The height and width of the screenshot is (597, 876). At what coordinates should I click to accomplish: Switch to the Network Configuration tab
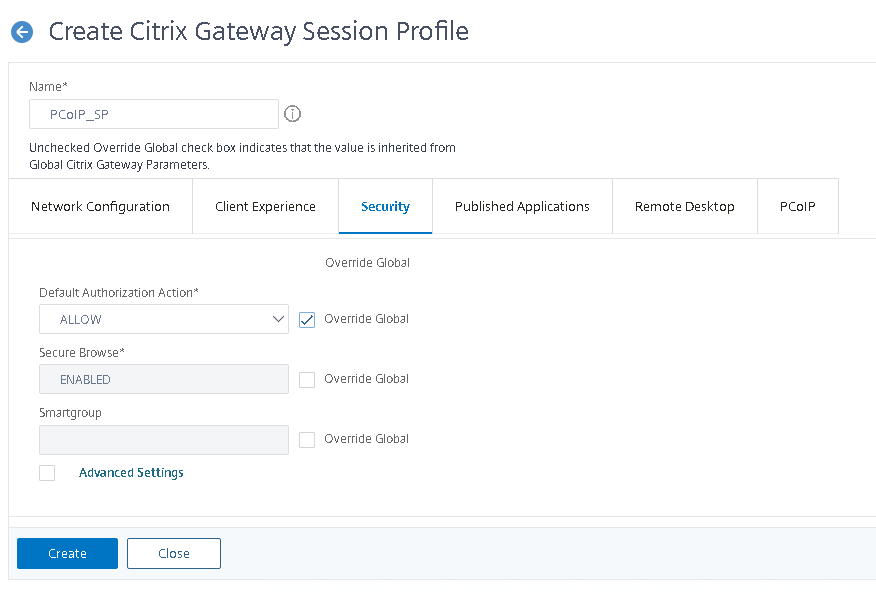click(x=101, y=207)
